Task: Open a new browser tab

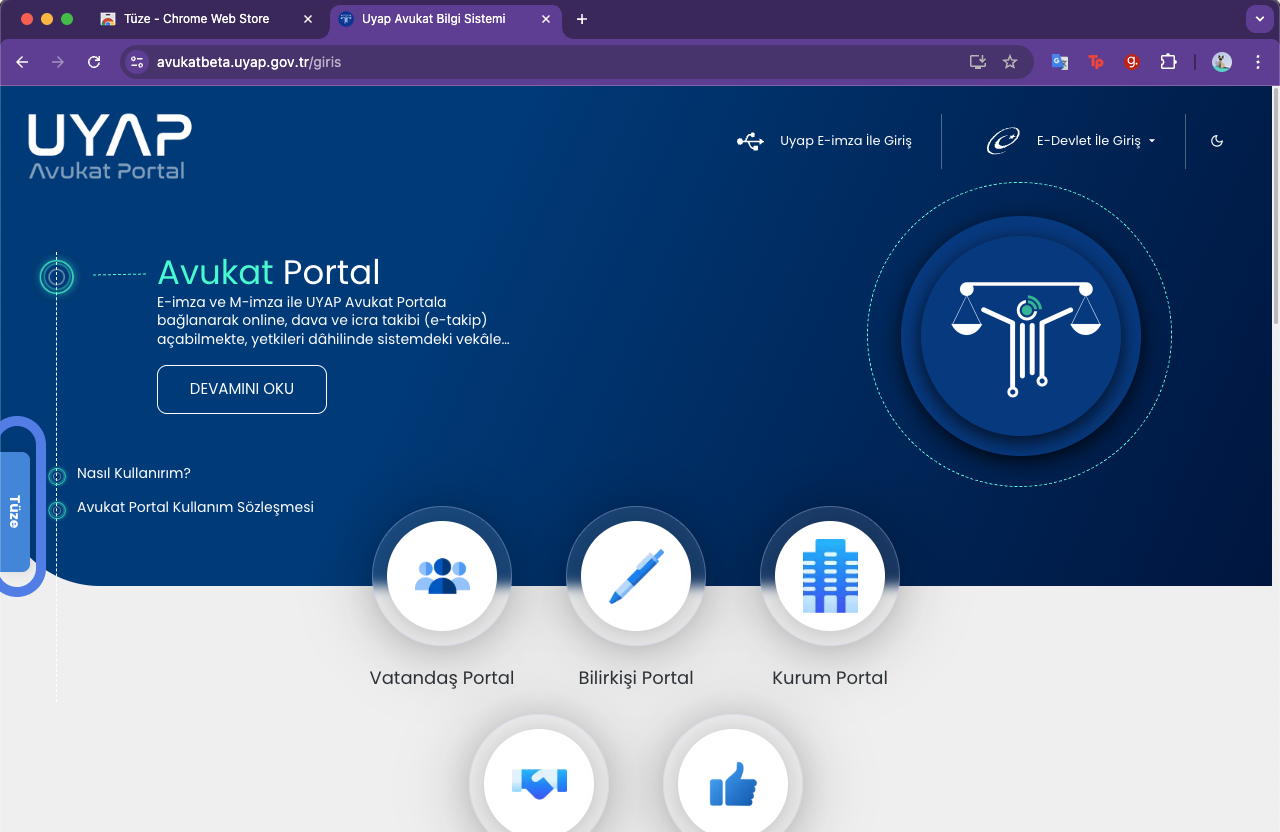Action: point(582,19)
